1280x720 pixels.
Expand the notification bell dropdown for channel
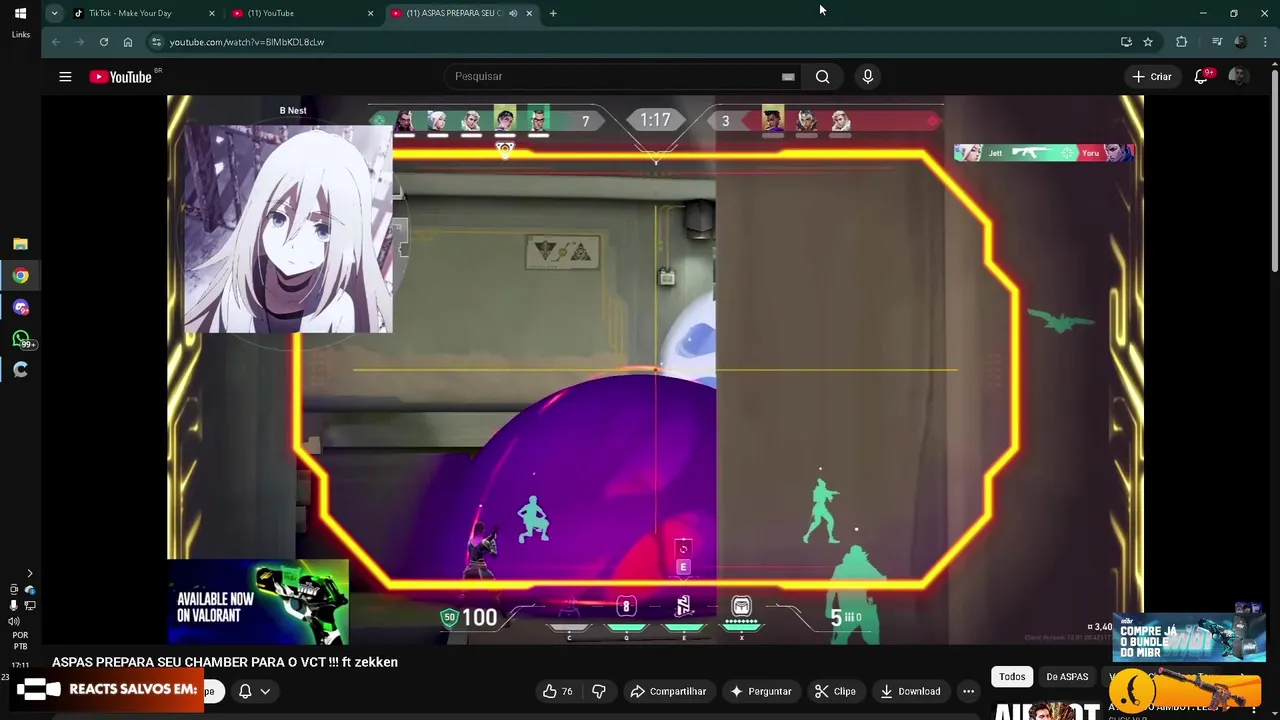(265, 691)
